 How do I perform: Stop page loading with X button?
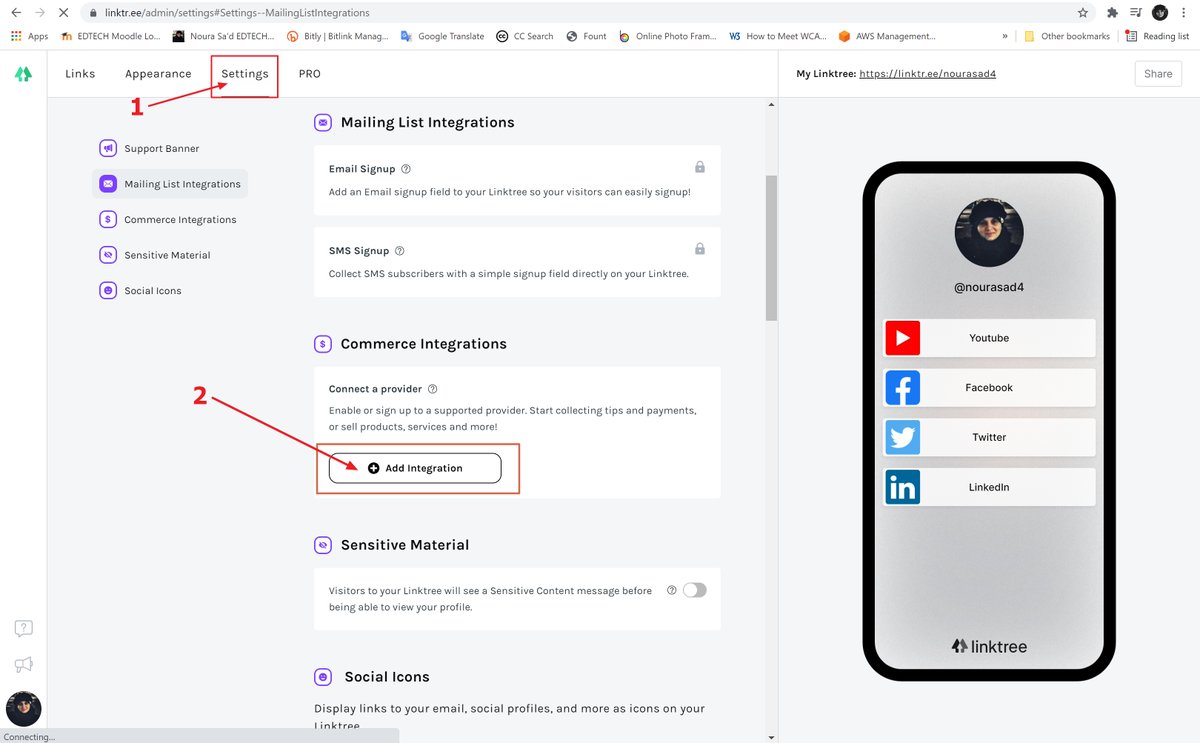64,13
